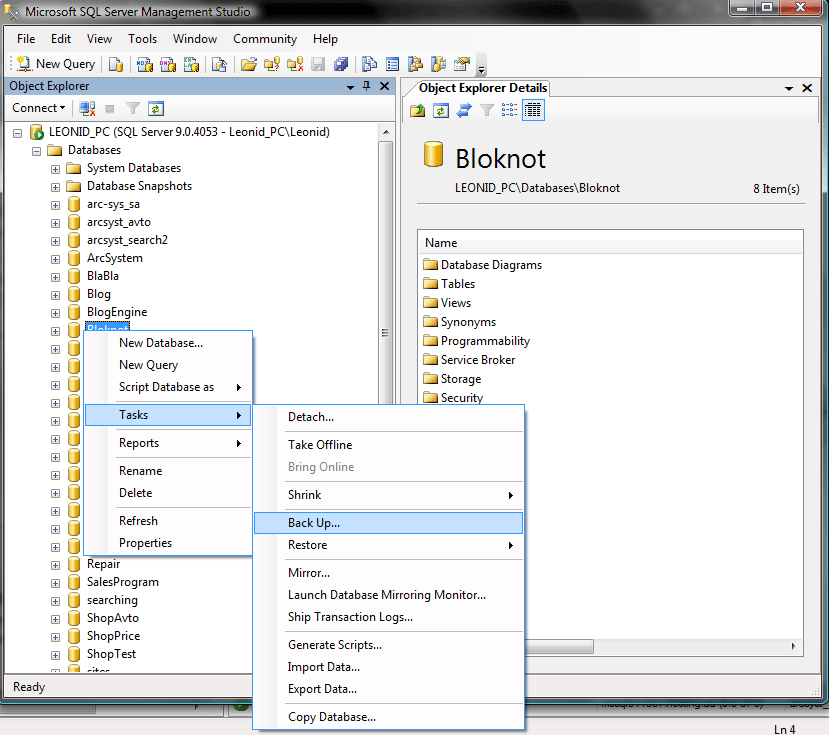Choose Export Data... option
The height and width of the screenshot is (735, 829).
(x=389, y=690)
